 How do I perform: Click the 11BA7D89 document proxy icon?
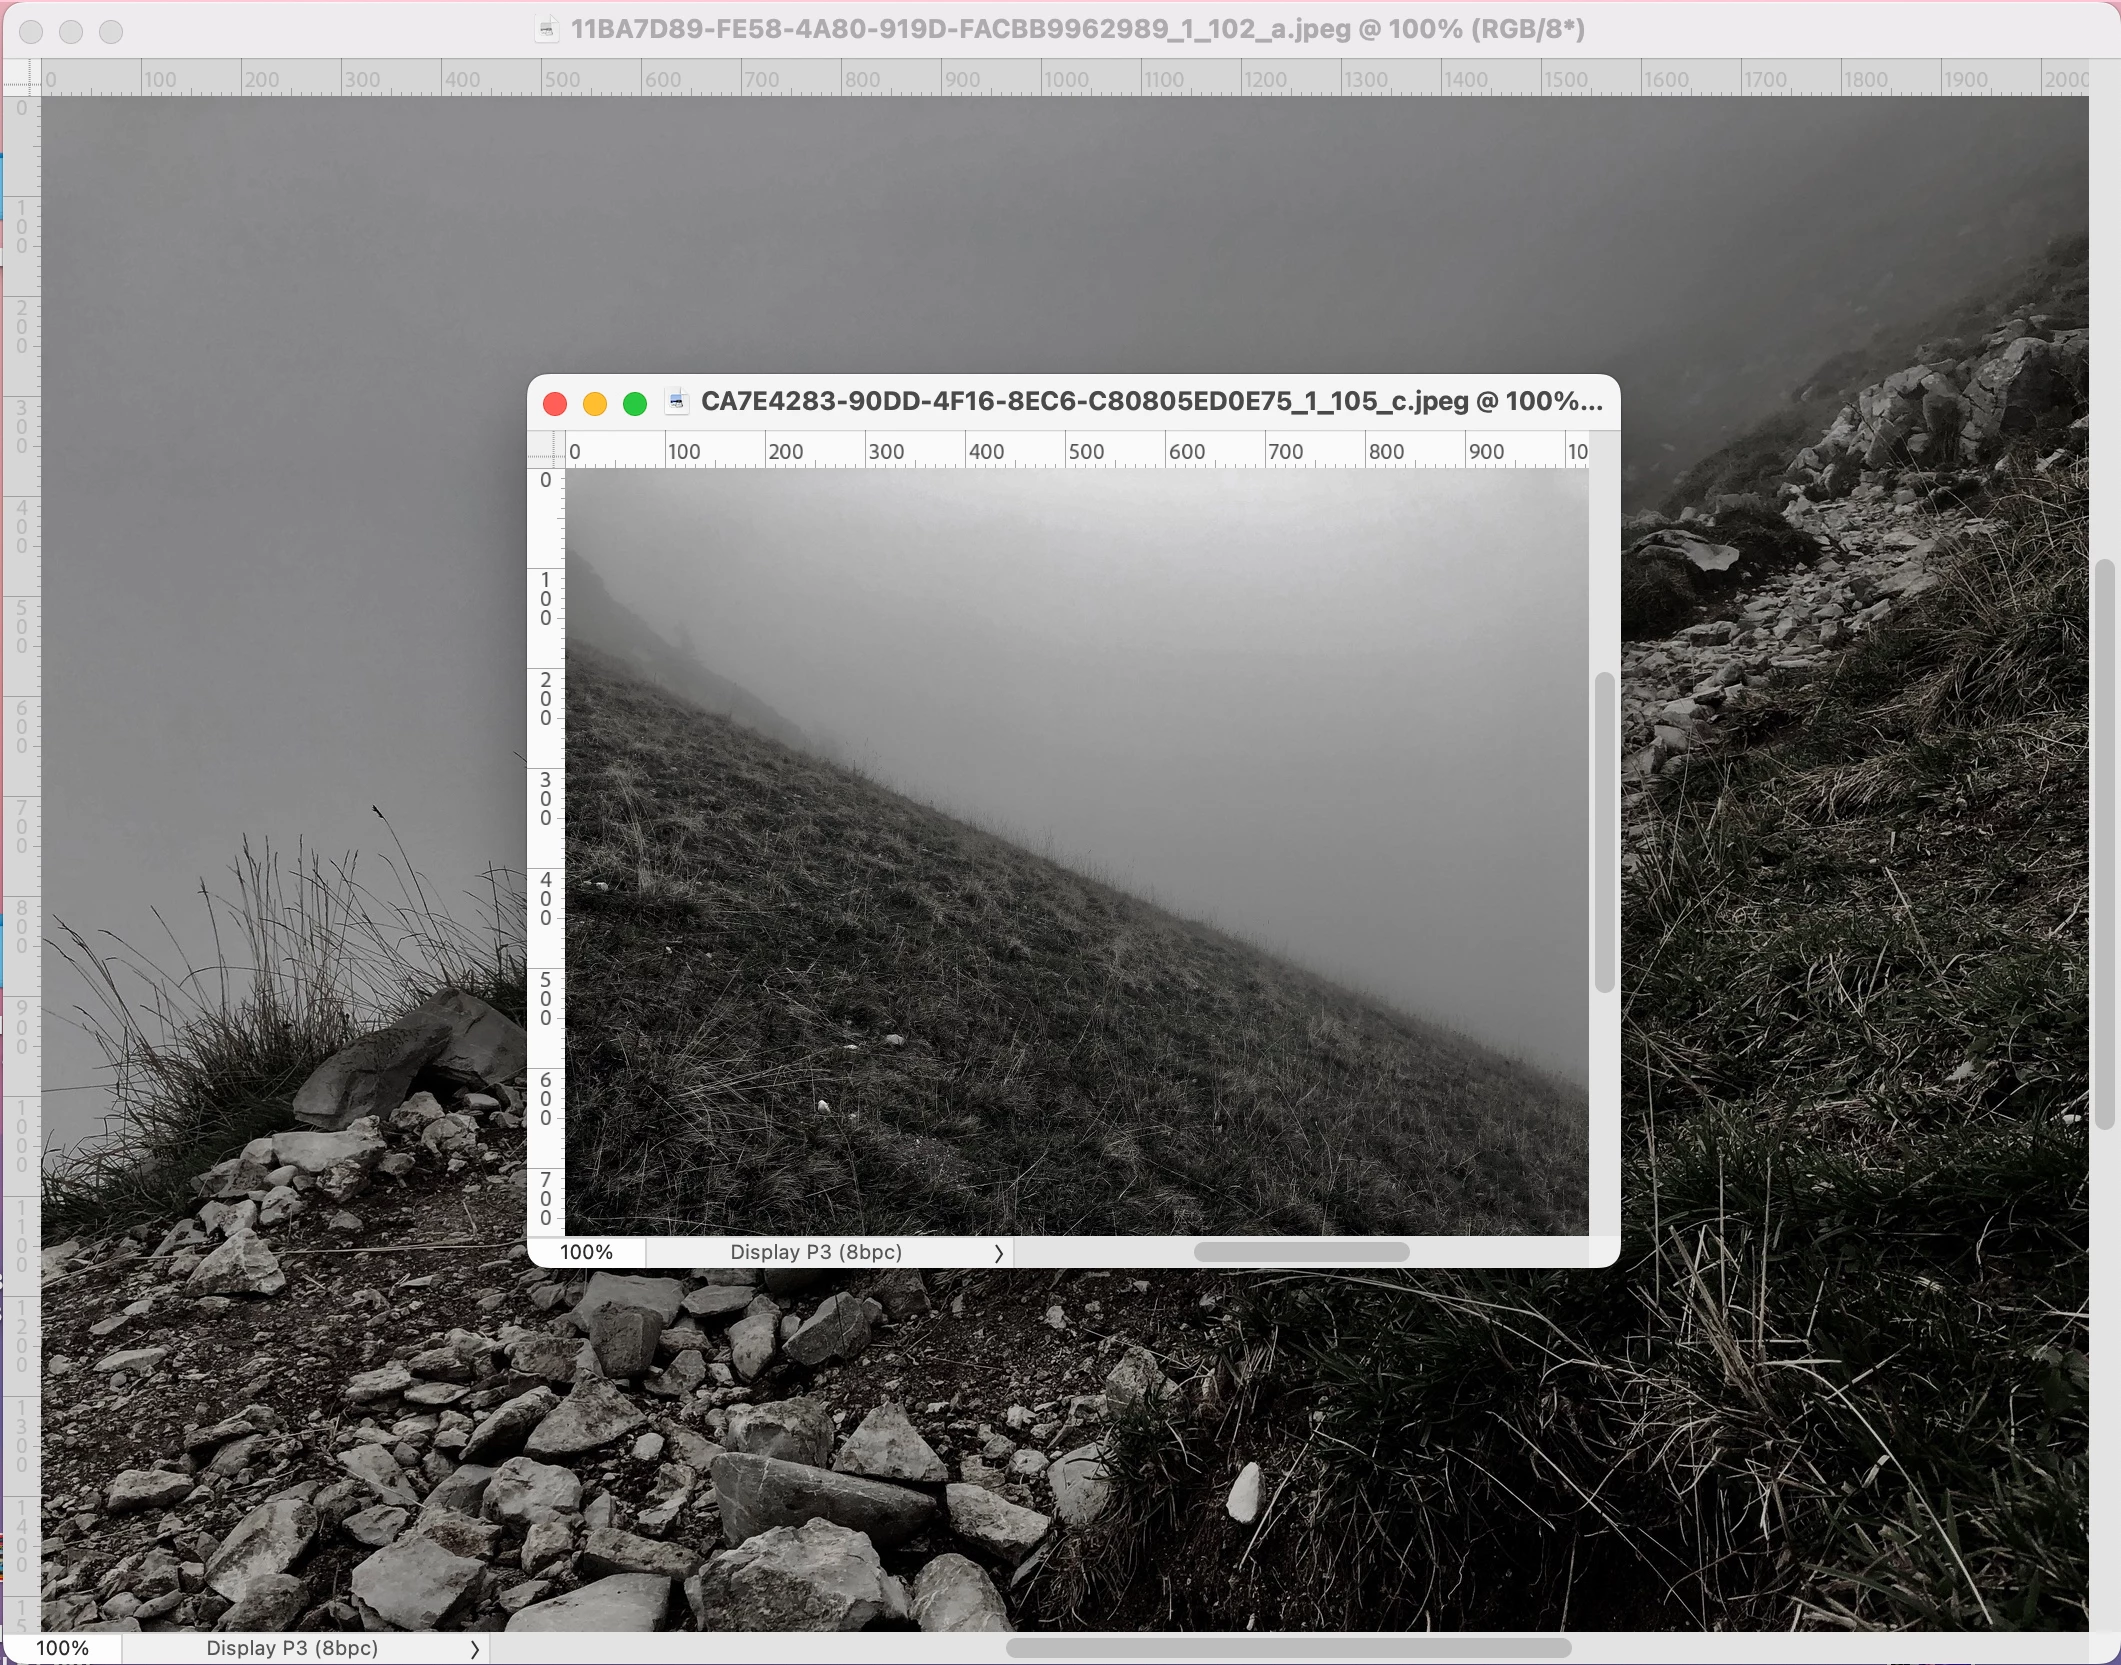tap(546, 29)
